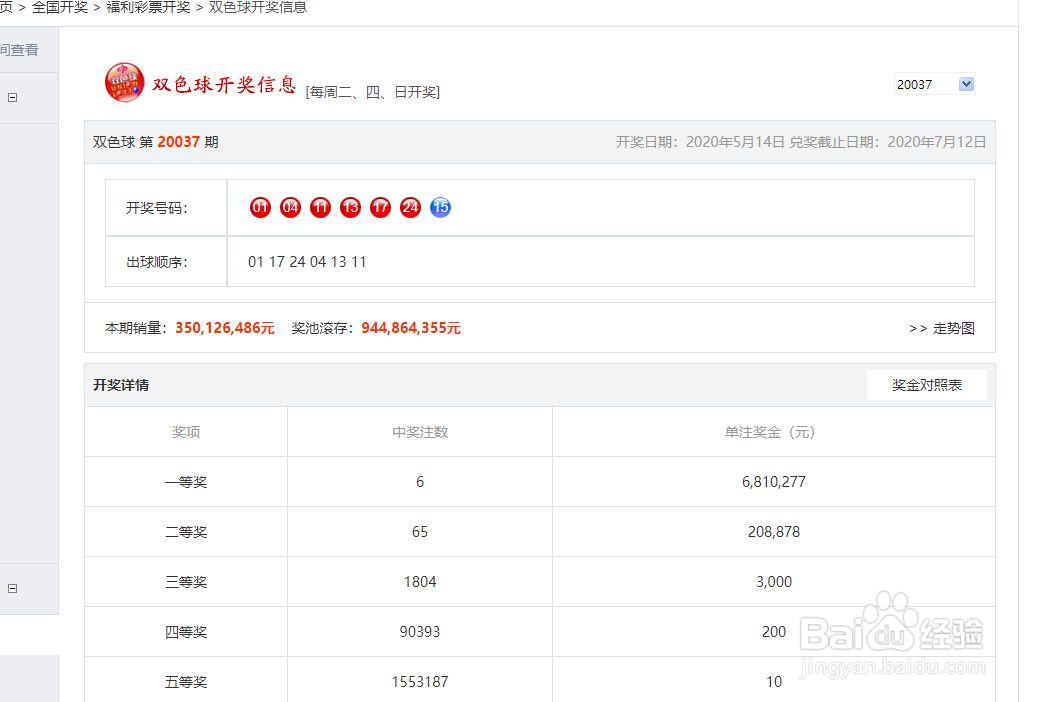
Task: Collapse the lower sidebar section with the minus box
Action: point(11,588)
